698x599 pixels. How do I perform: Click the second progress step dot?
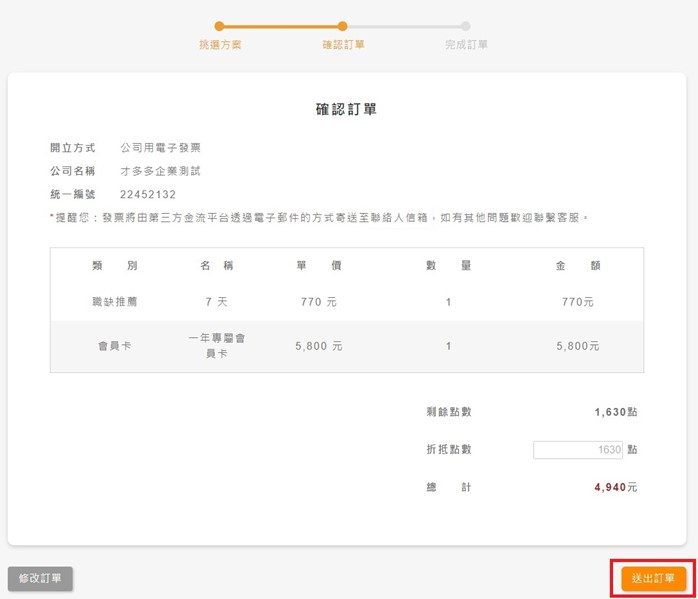[342, 26]
